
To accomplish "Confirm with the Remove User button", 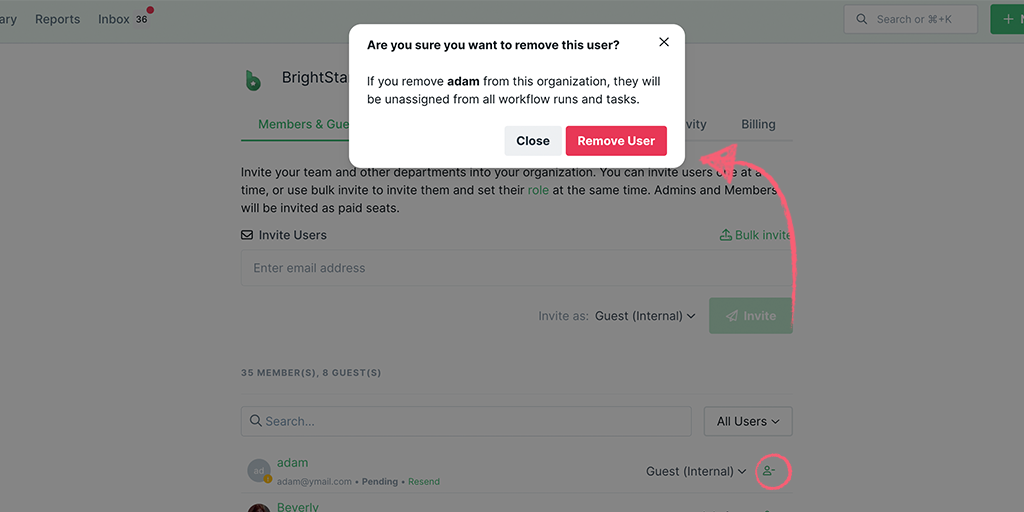I will (x=616, y=141).
